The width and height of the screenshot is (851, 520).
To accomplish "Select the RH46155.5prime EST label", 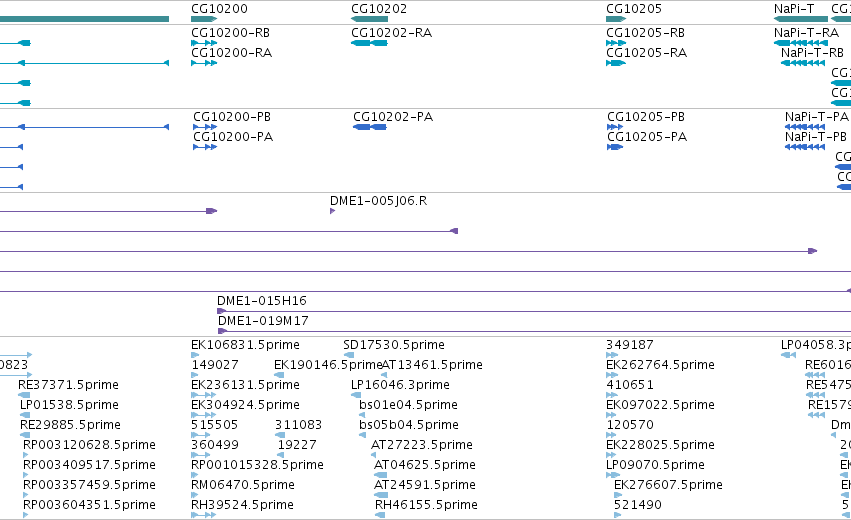I will 426,505.
